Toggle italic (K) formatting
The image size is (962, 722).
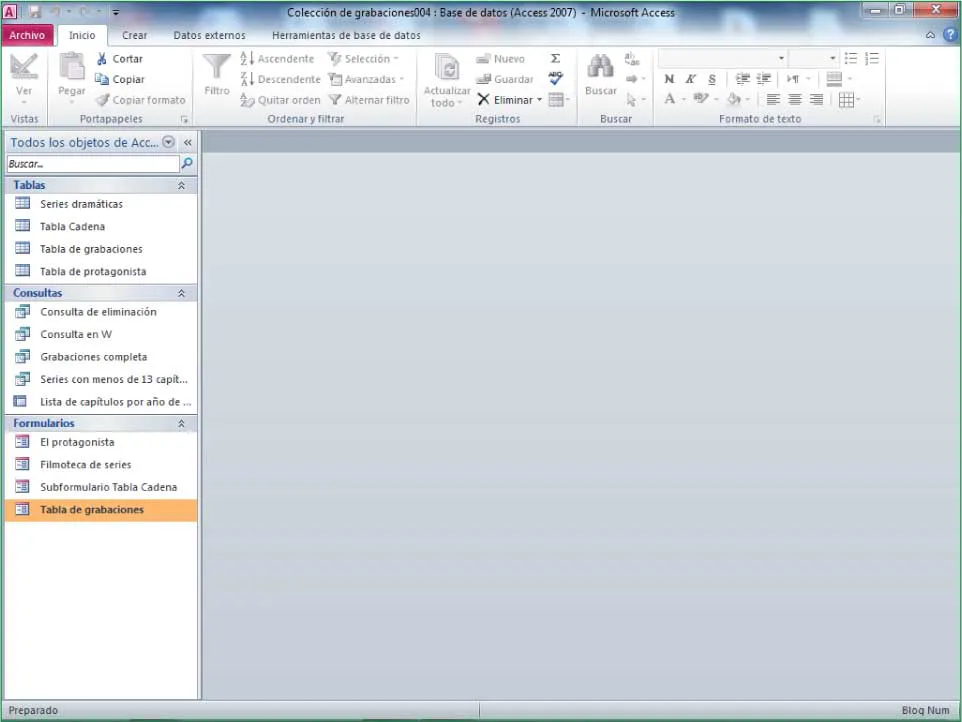coord(690,79)
